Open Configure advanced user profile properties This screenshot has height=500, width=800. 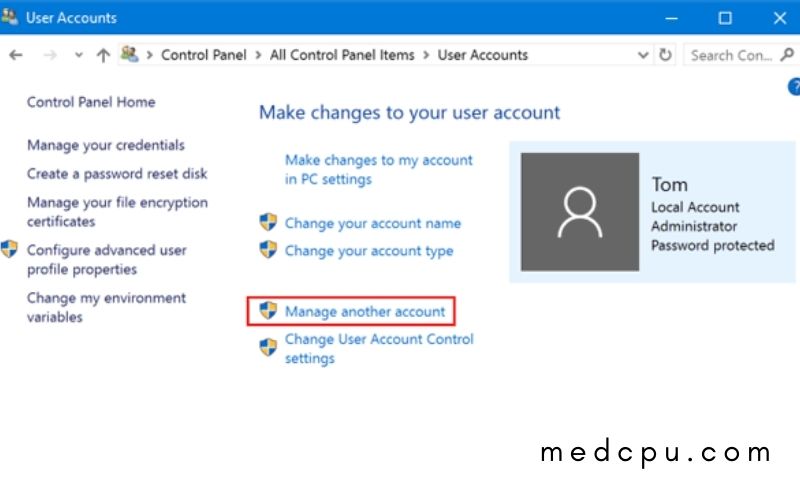pyautogui.click(x=107, y=260)
